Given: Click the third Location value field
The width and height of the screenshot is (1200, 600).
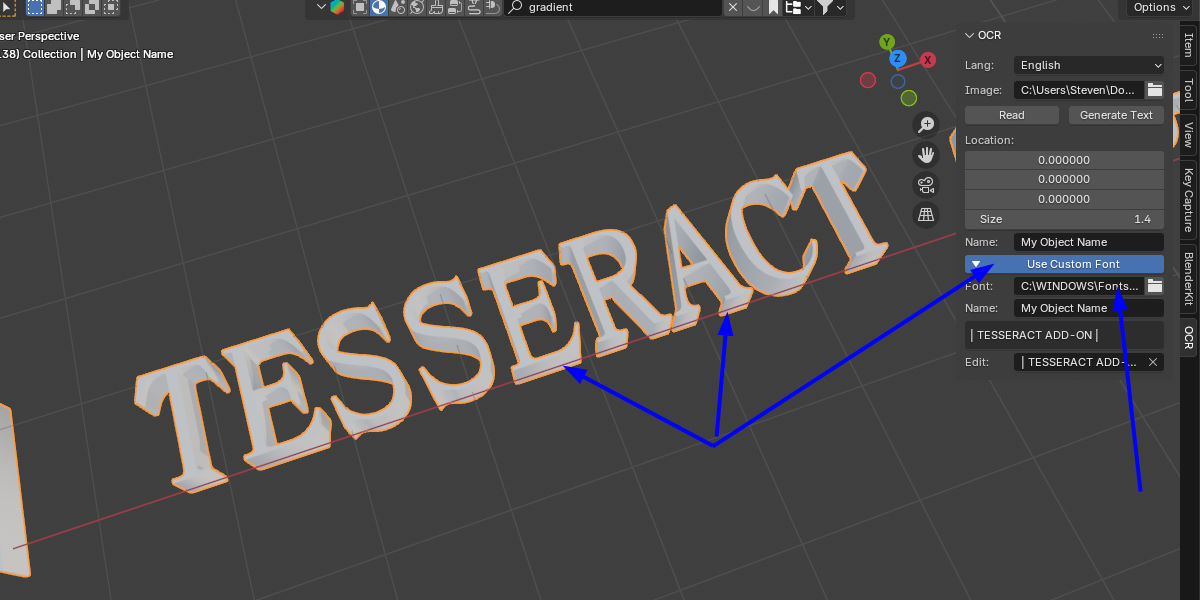Looking at the screenshot, I should [1064, 199].
